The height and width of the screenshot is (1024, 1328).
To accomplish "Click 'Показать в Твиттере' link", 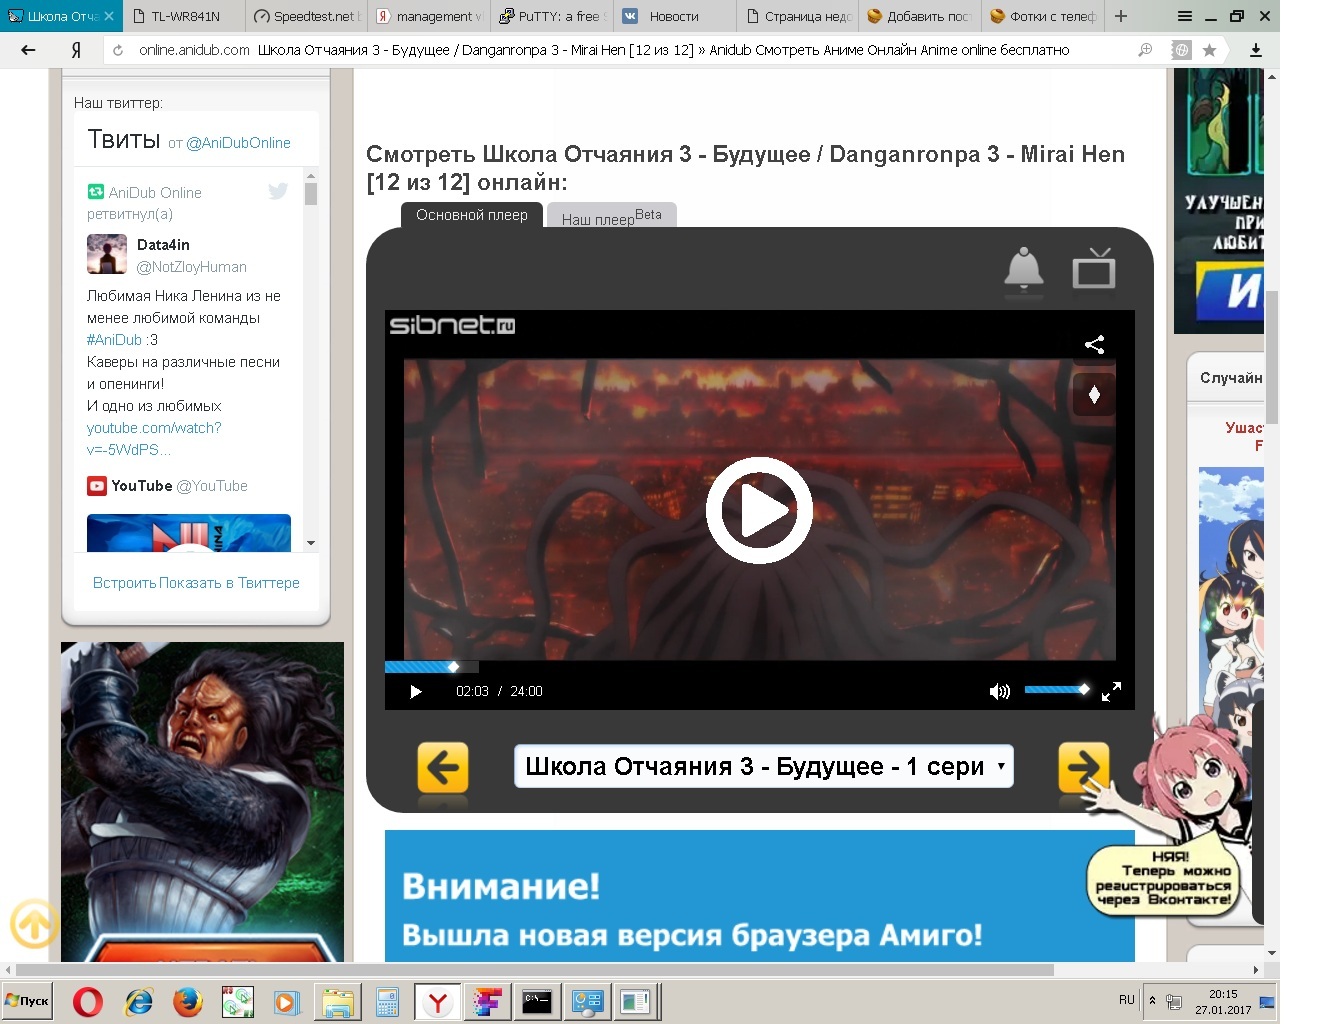I will tap(229, 583).
